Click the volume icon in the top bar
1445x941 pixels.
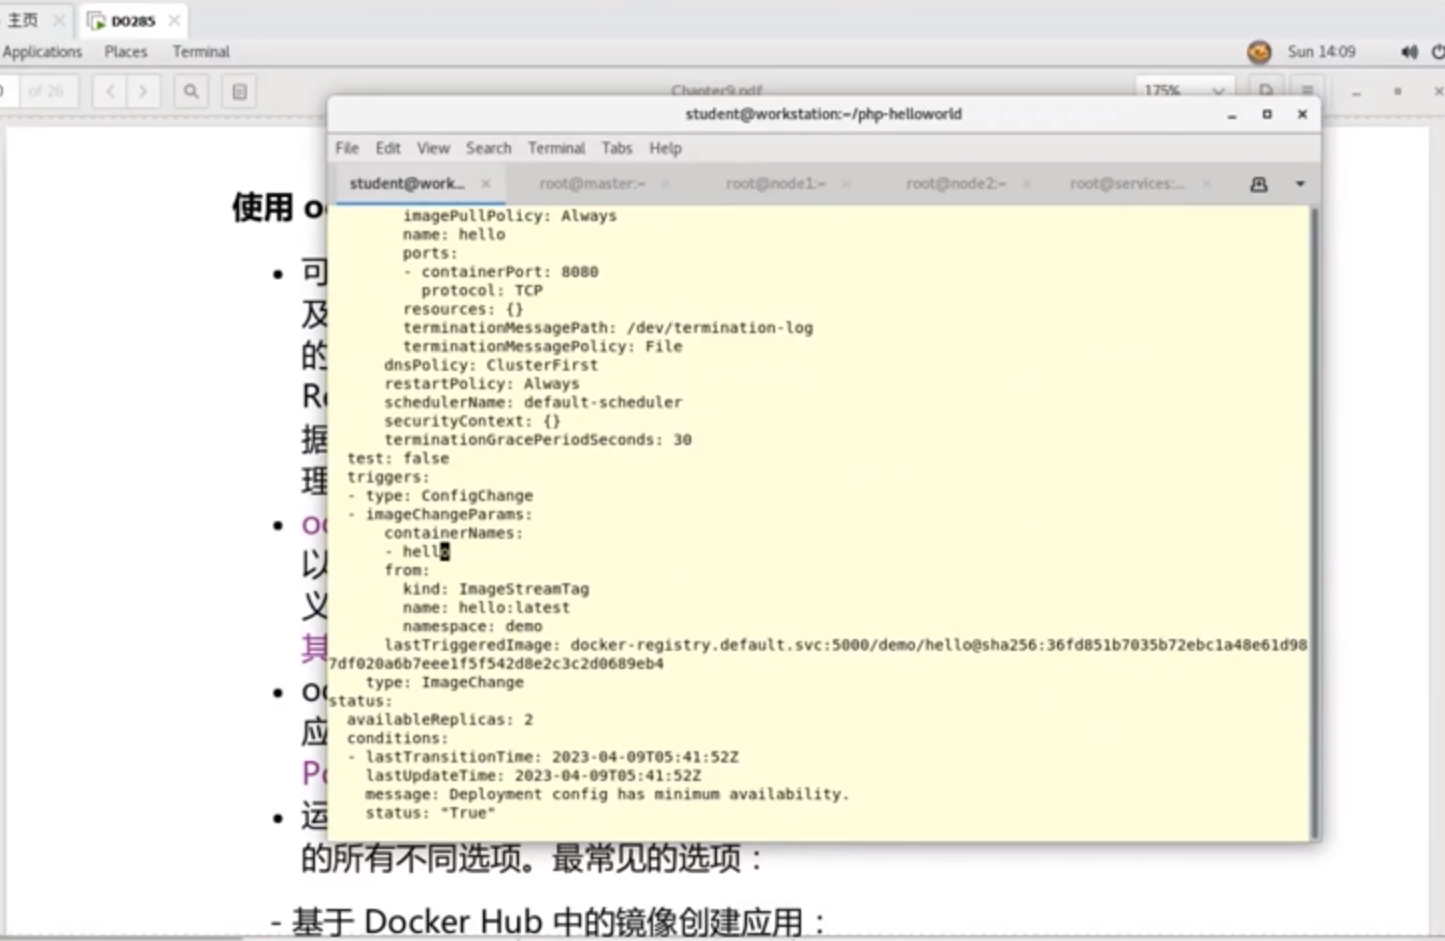click(x=1409, y=52)
